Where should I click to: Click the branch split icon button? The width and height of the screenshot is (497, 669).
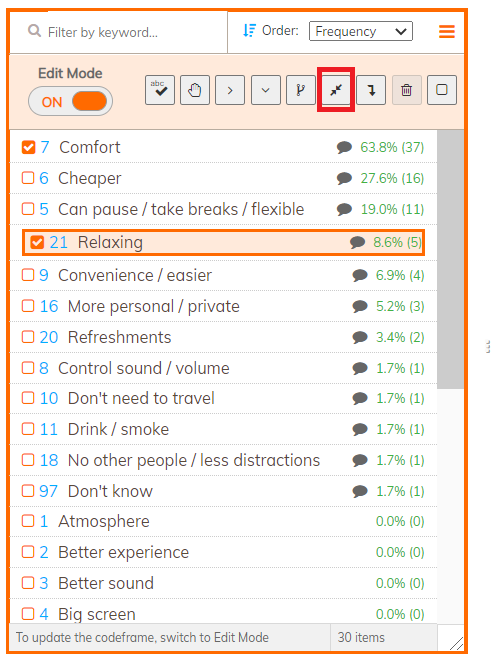[x=301, y=90]
